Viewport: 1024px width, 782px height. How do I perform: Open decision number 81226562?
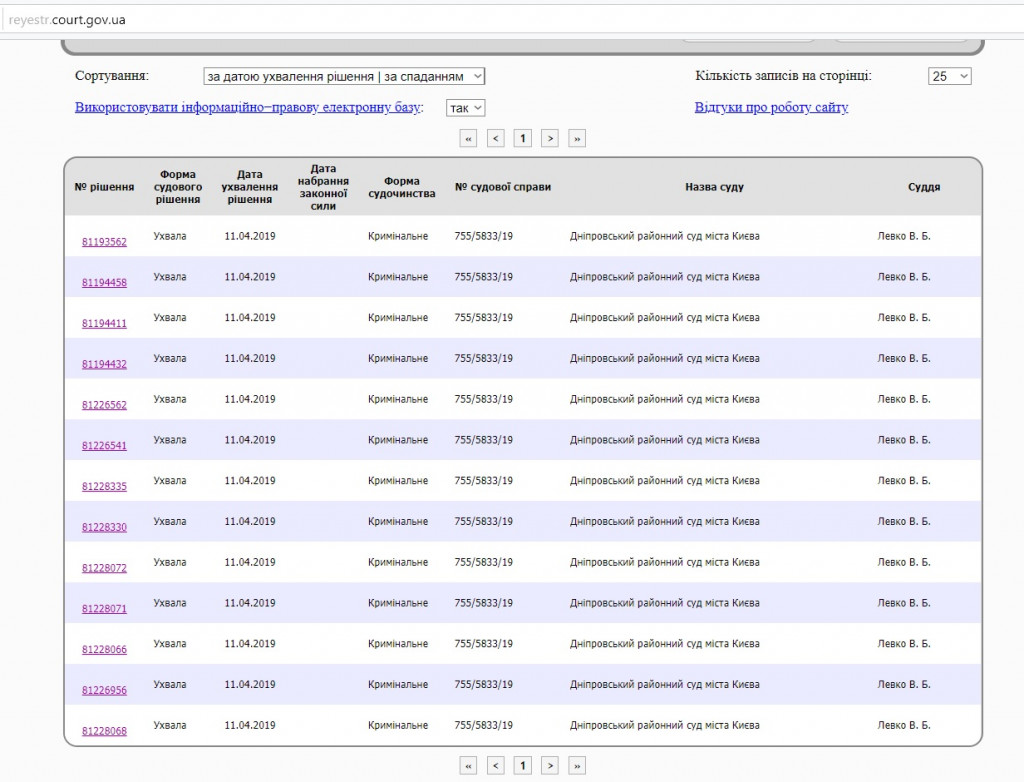104,405
